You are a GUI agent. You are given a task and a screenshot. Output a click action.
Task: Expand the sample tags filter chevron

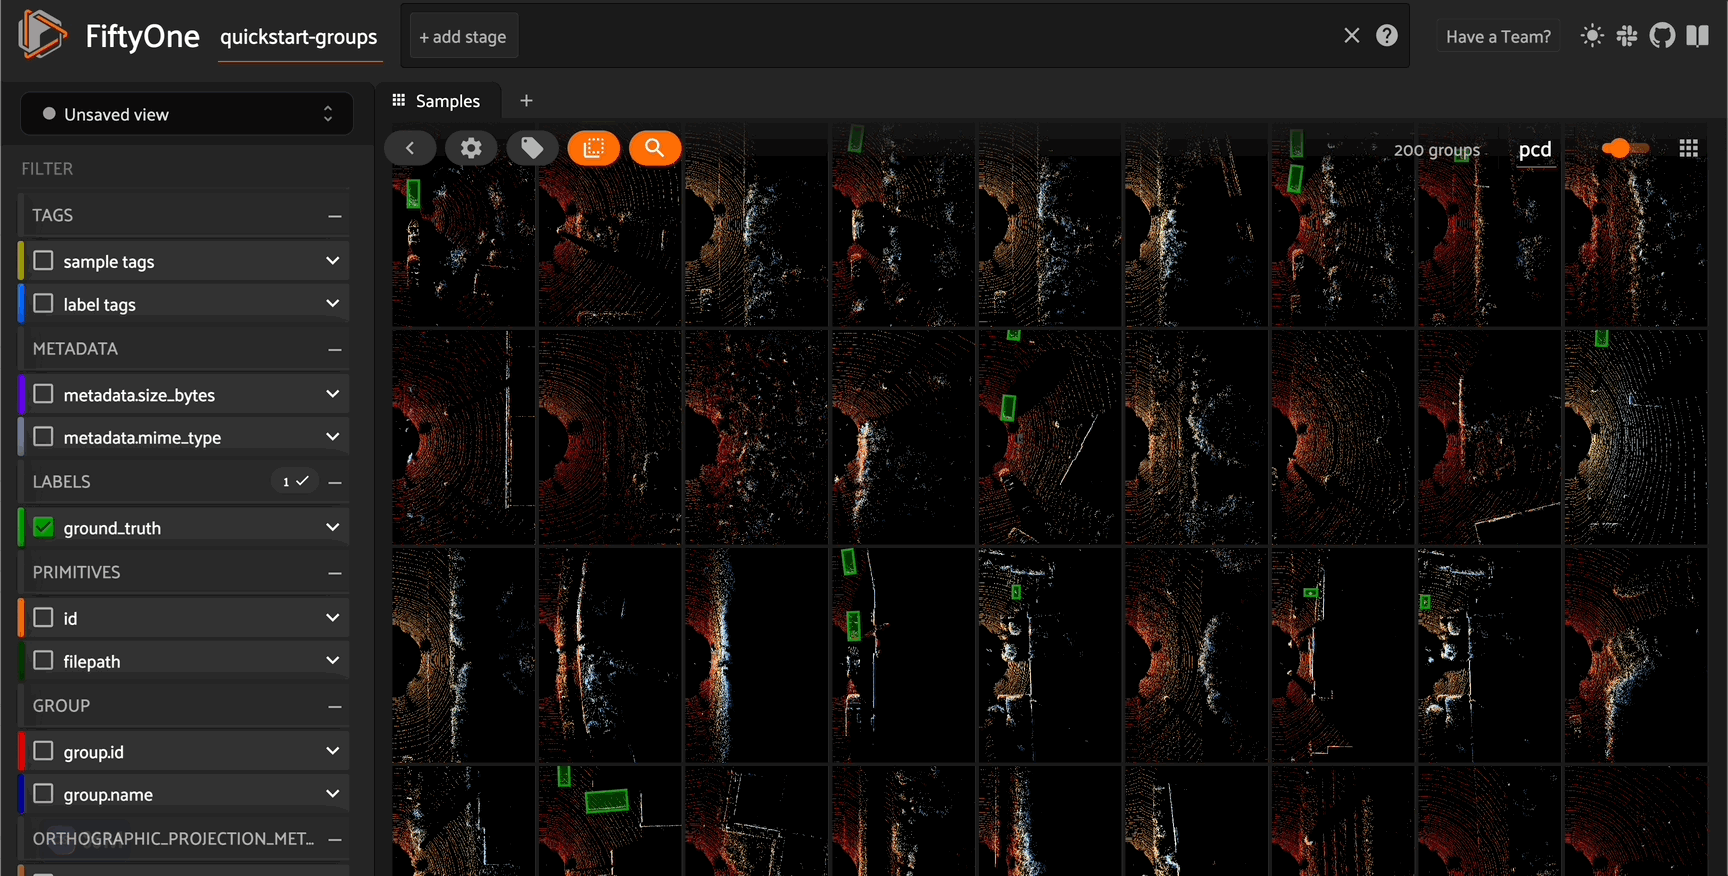pyautogui.click(x=332, y=261)
